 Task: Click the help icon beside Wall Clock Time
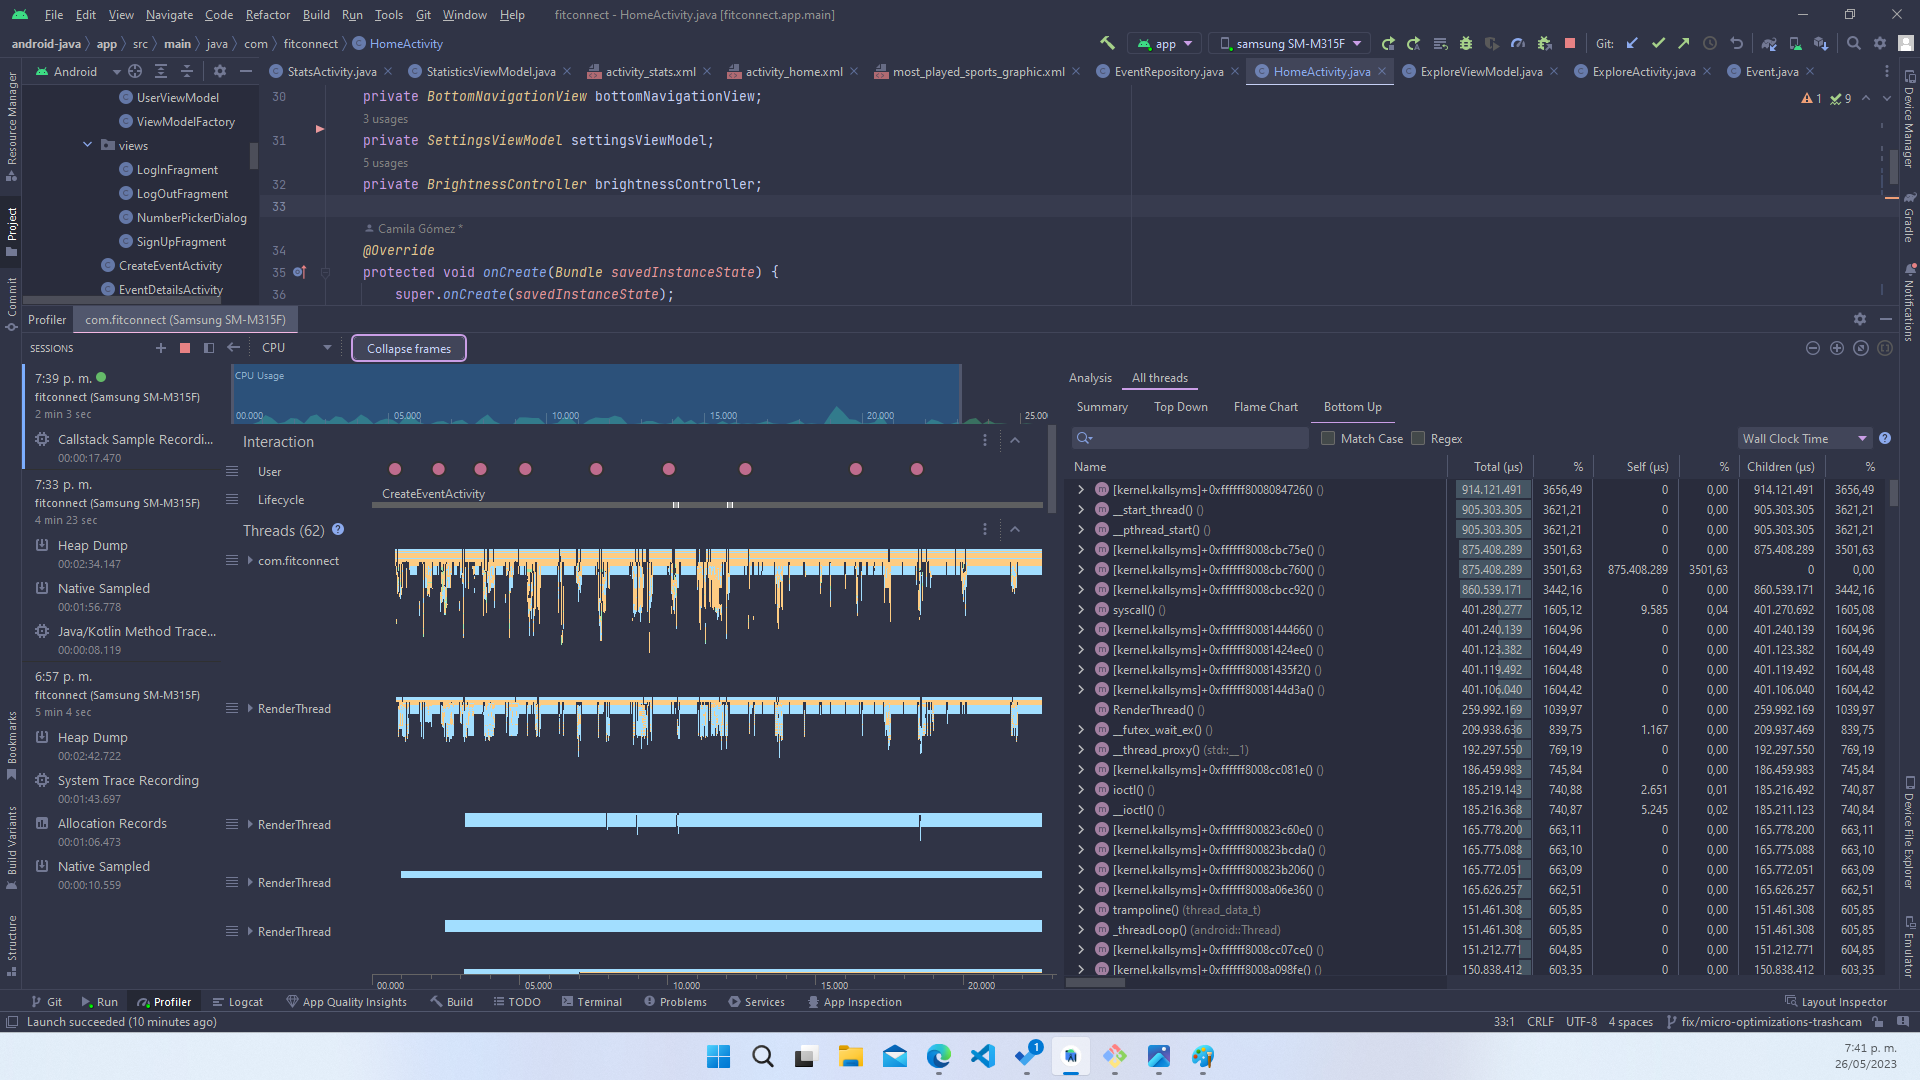pos(1885,438)
